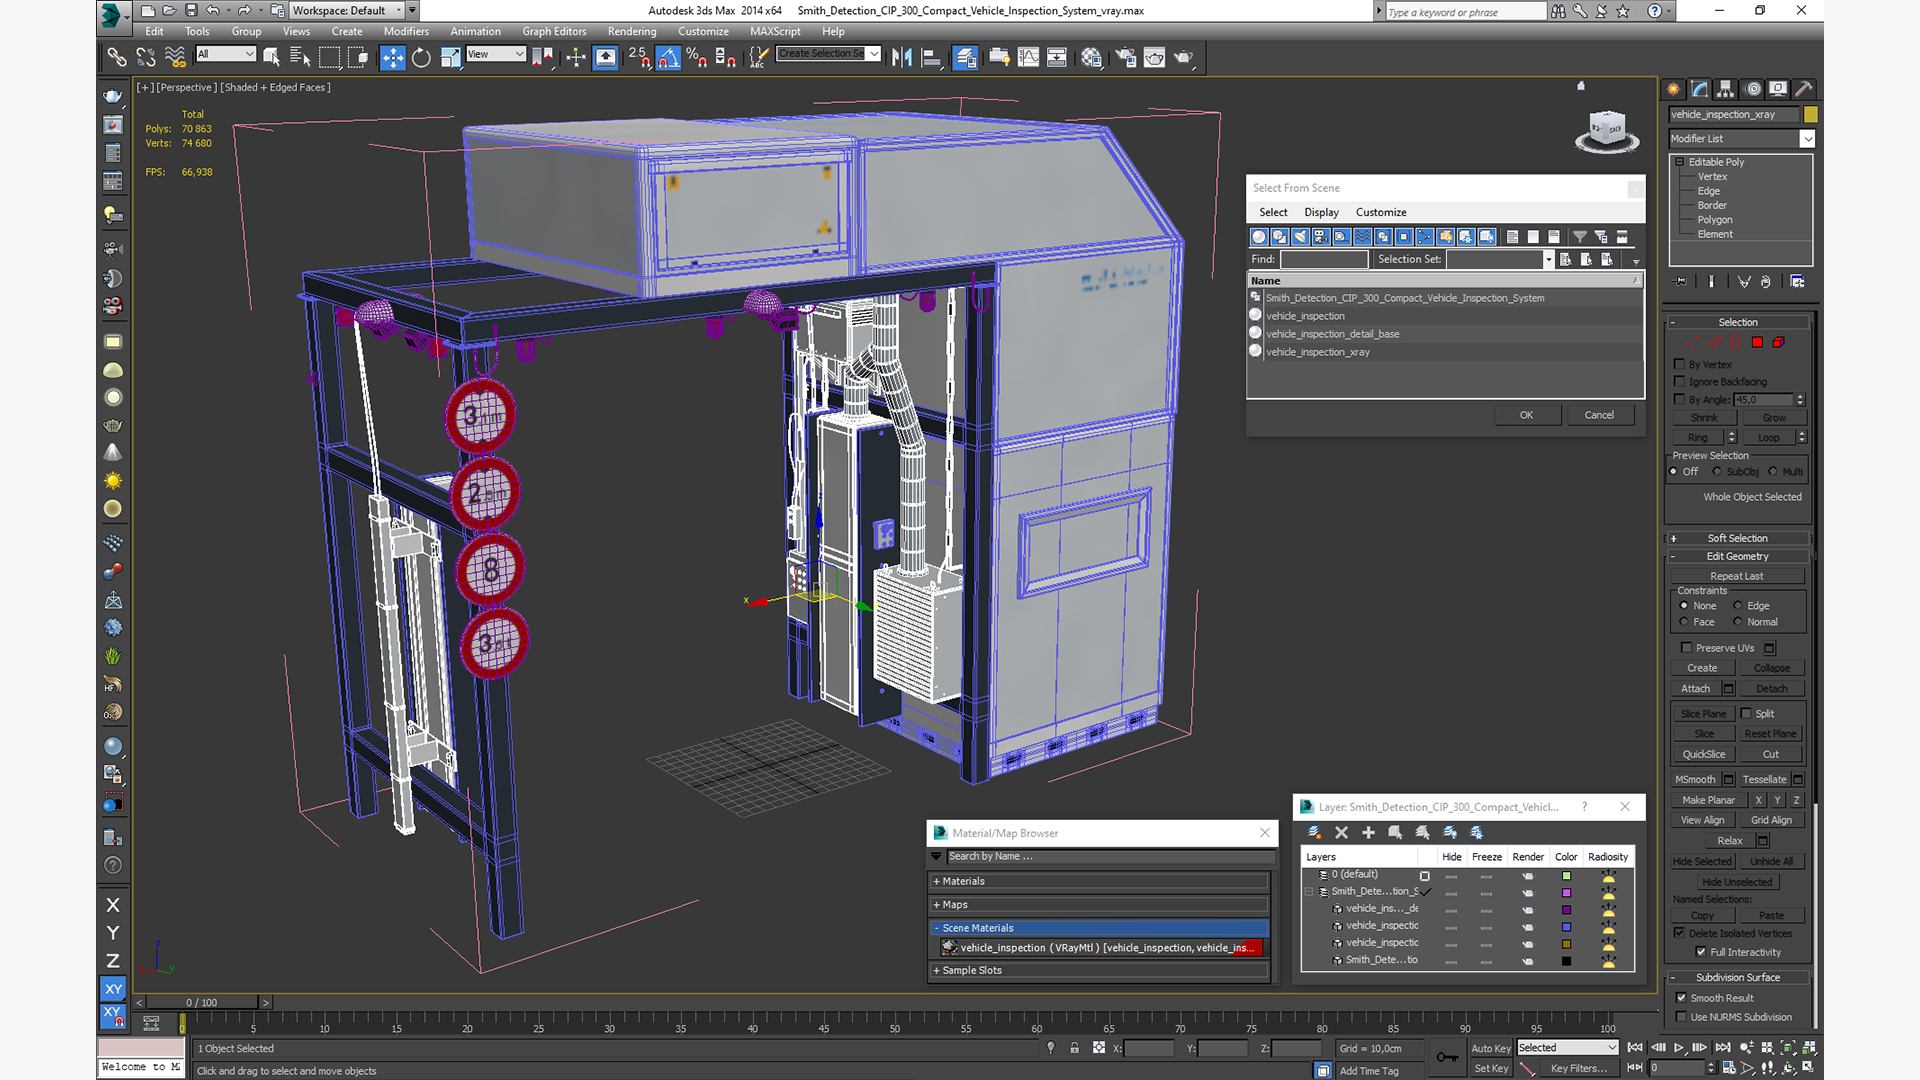Screen dimensions: 1920x1080
Task: Click Go to End playback button
Action: [1723, 1047]
